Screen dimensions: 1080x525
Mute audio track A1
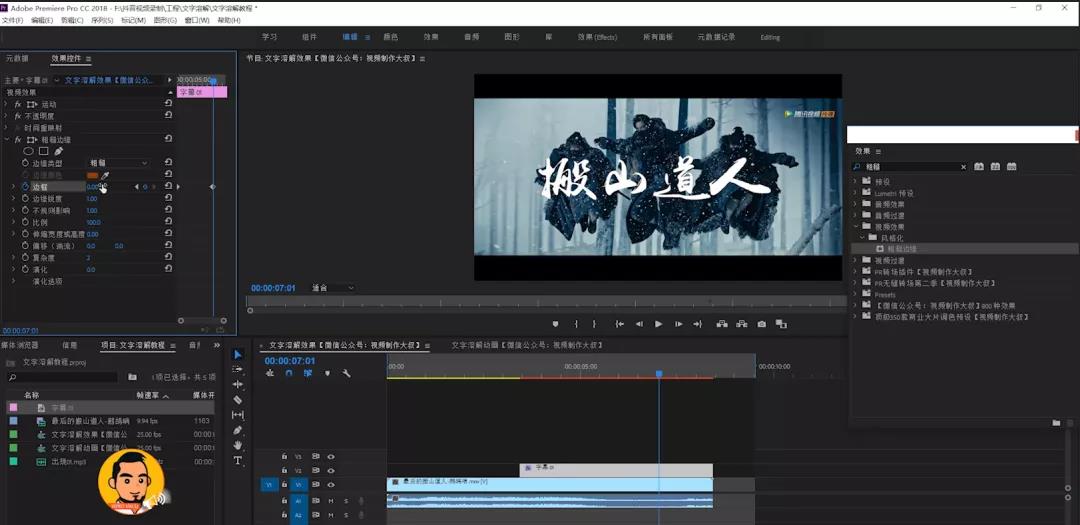331,501
